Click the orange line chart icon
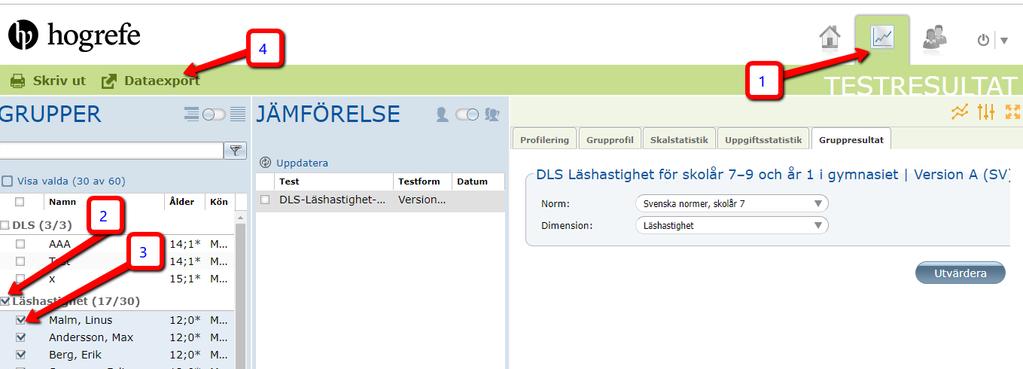The height and width of the screenshot is (369, 1023). pyautogui.click(x=960, y=112)
